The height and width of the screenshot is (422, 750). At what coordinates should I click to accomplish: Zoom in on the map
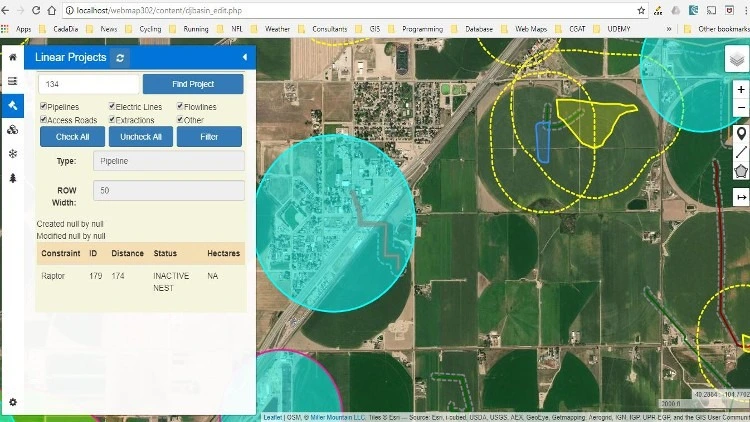coord(741,89)
